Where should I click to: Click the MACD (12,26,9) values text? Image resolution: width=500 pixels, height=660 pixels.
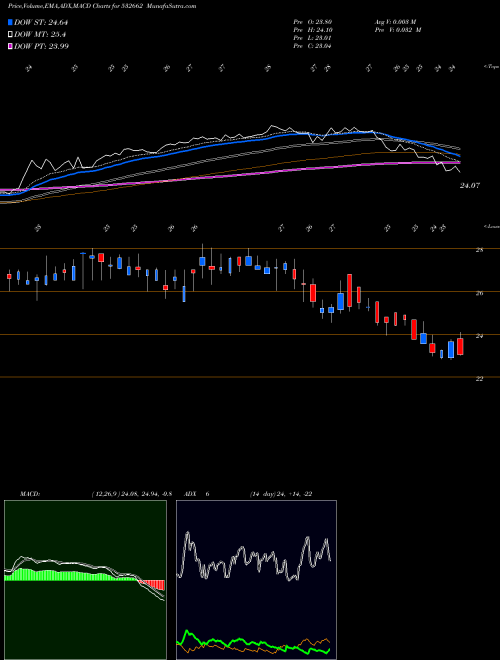[x=131, y=494]
